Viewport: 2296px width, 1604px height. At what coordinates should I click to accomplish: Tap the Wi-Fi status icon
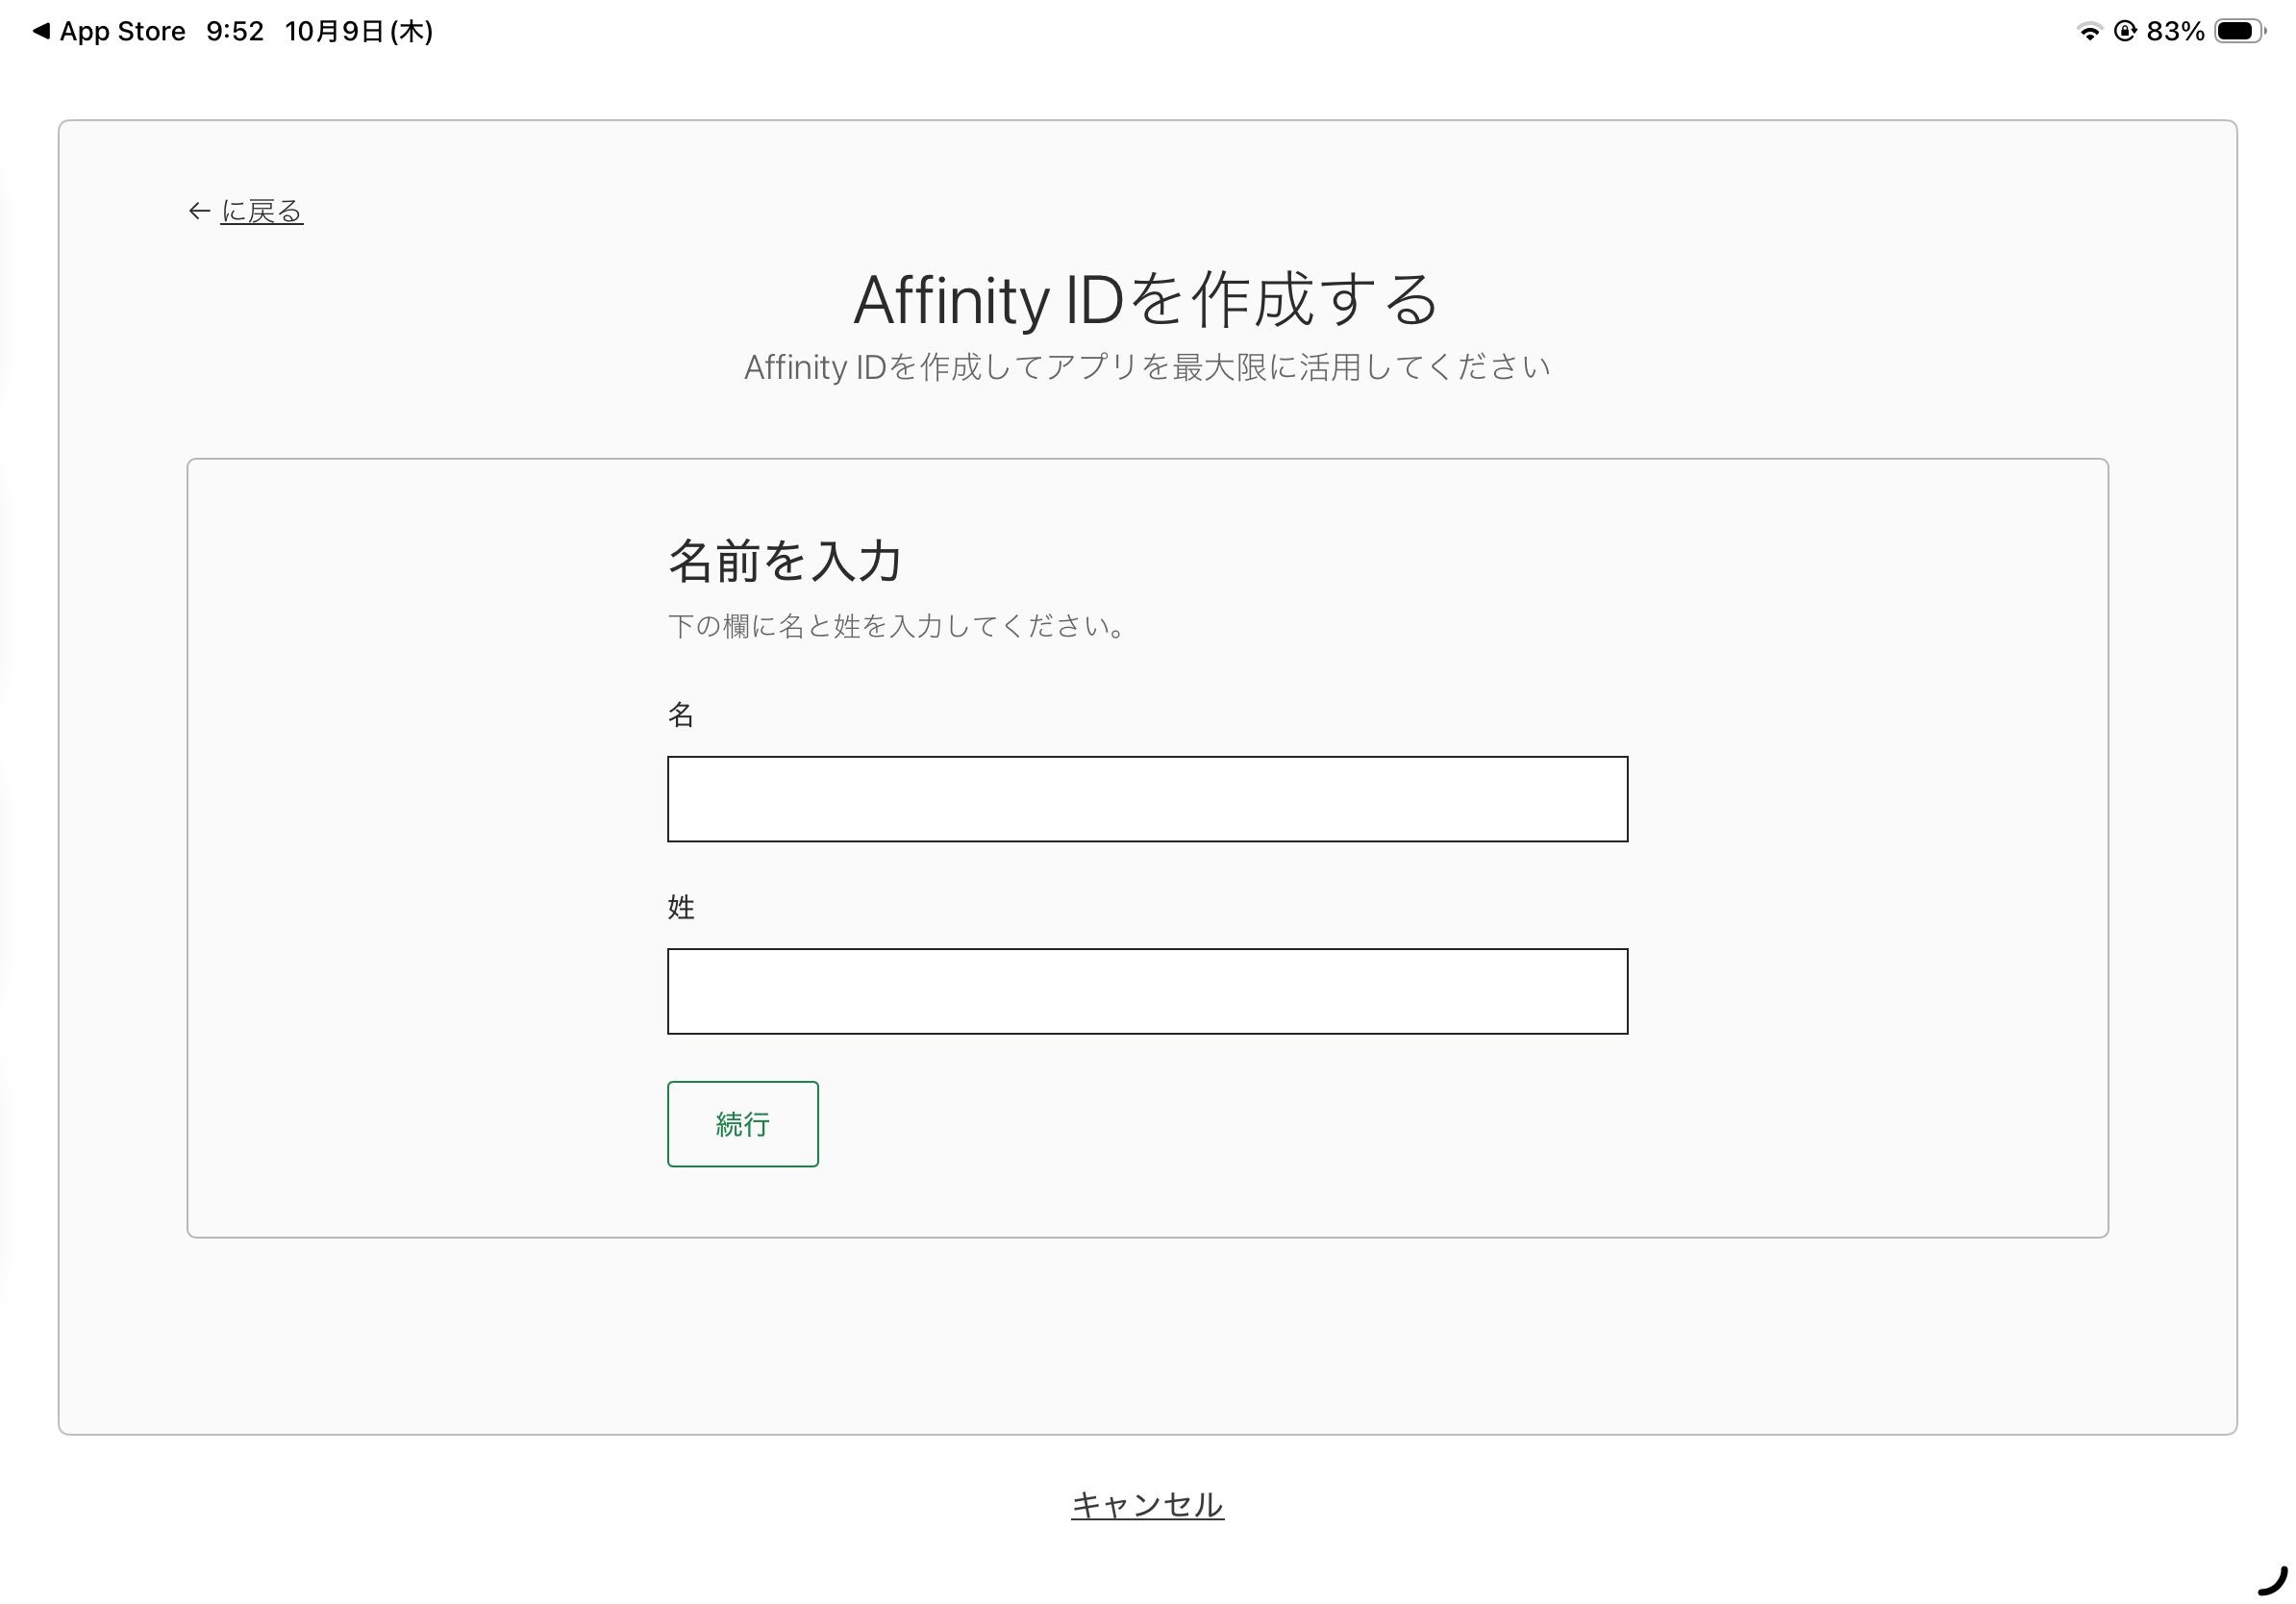tap(2089, 32)
